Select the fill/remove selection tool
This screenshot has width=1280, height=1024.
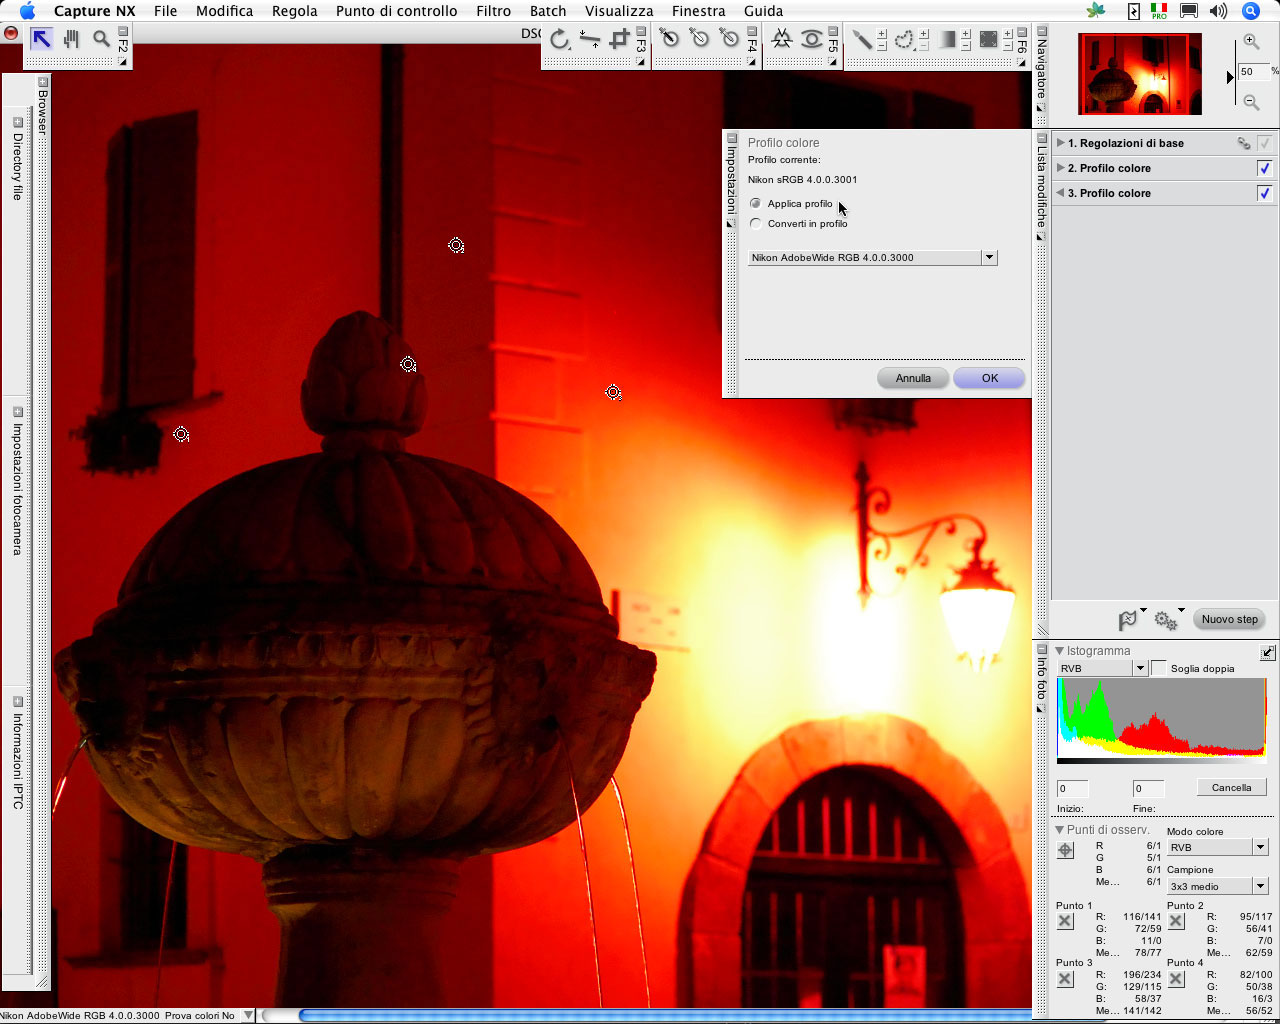click(988, 39)
